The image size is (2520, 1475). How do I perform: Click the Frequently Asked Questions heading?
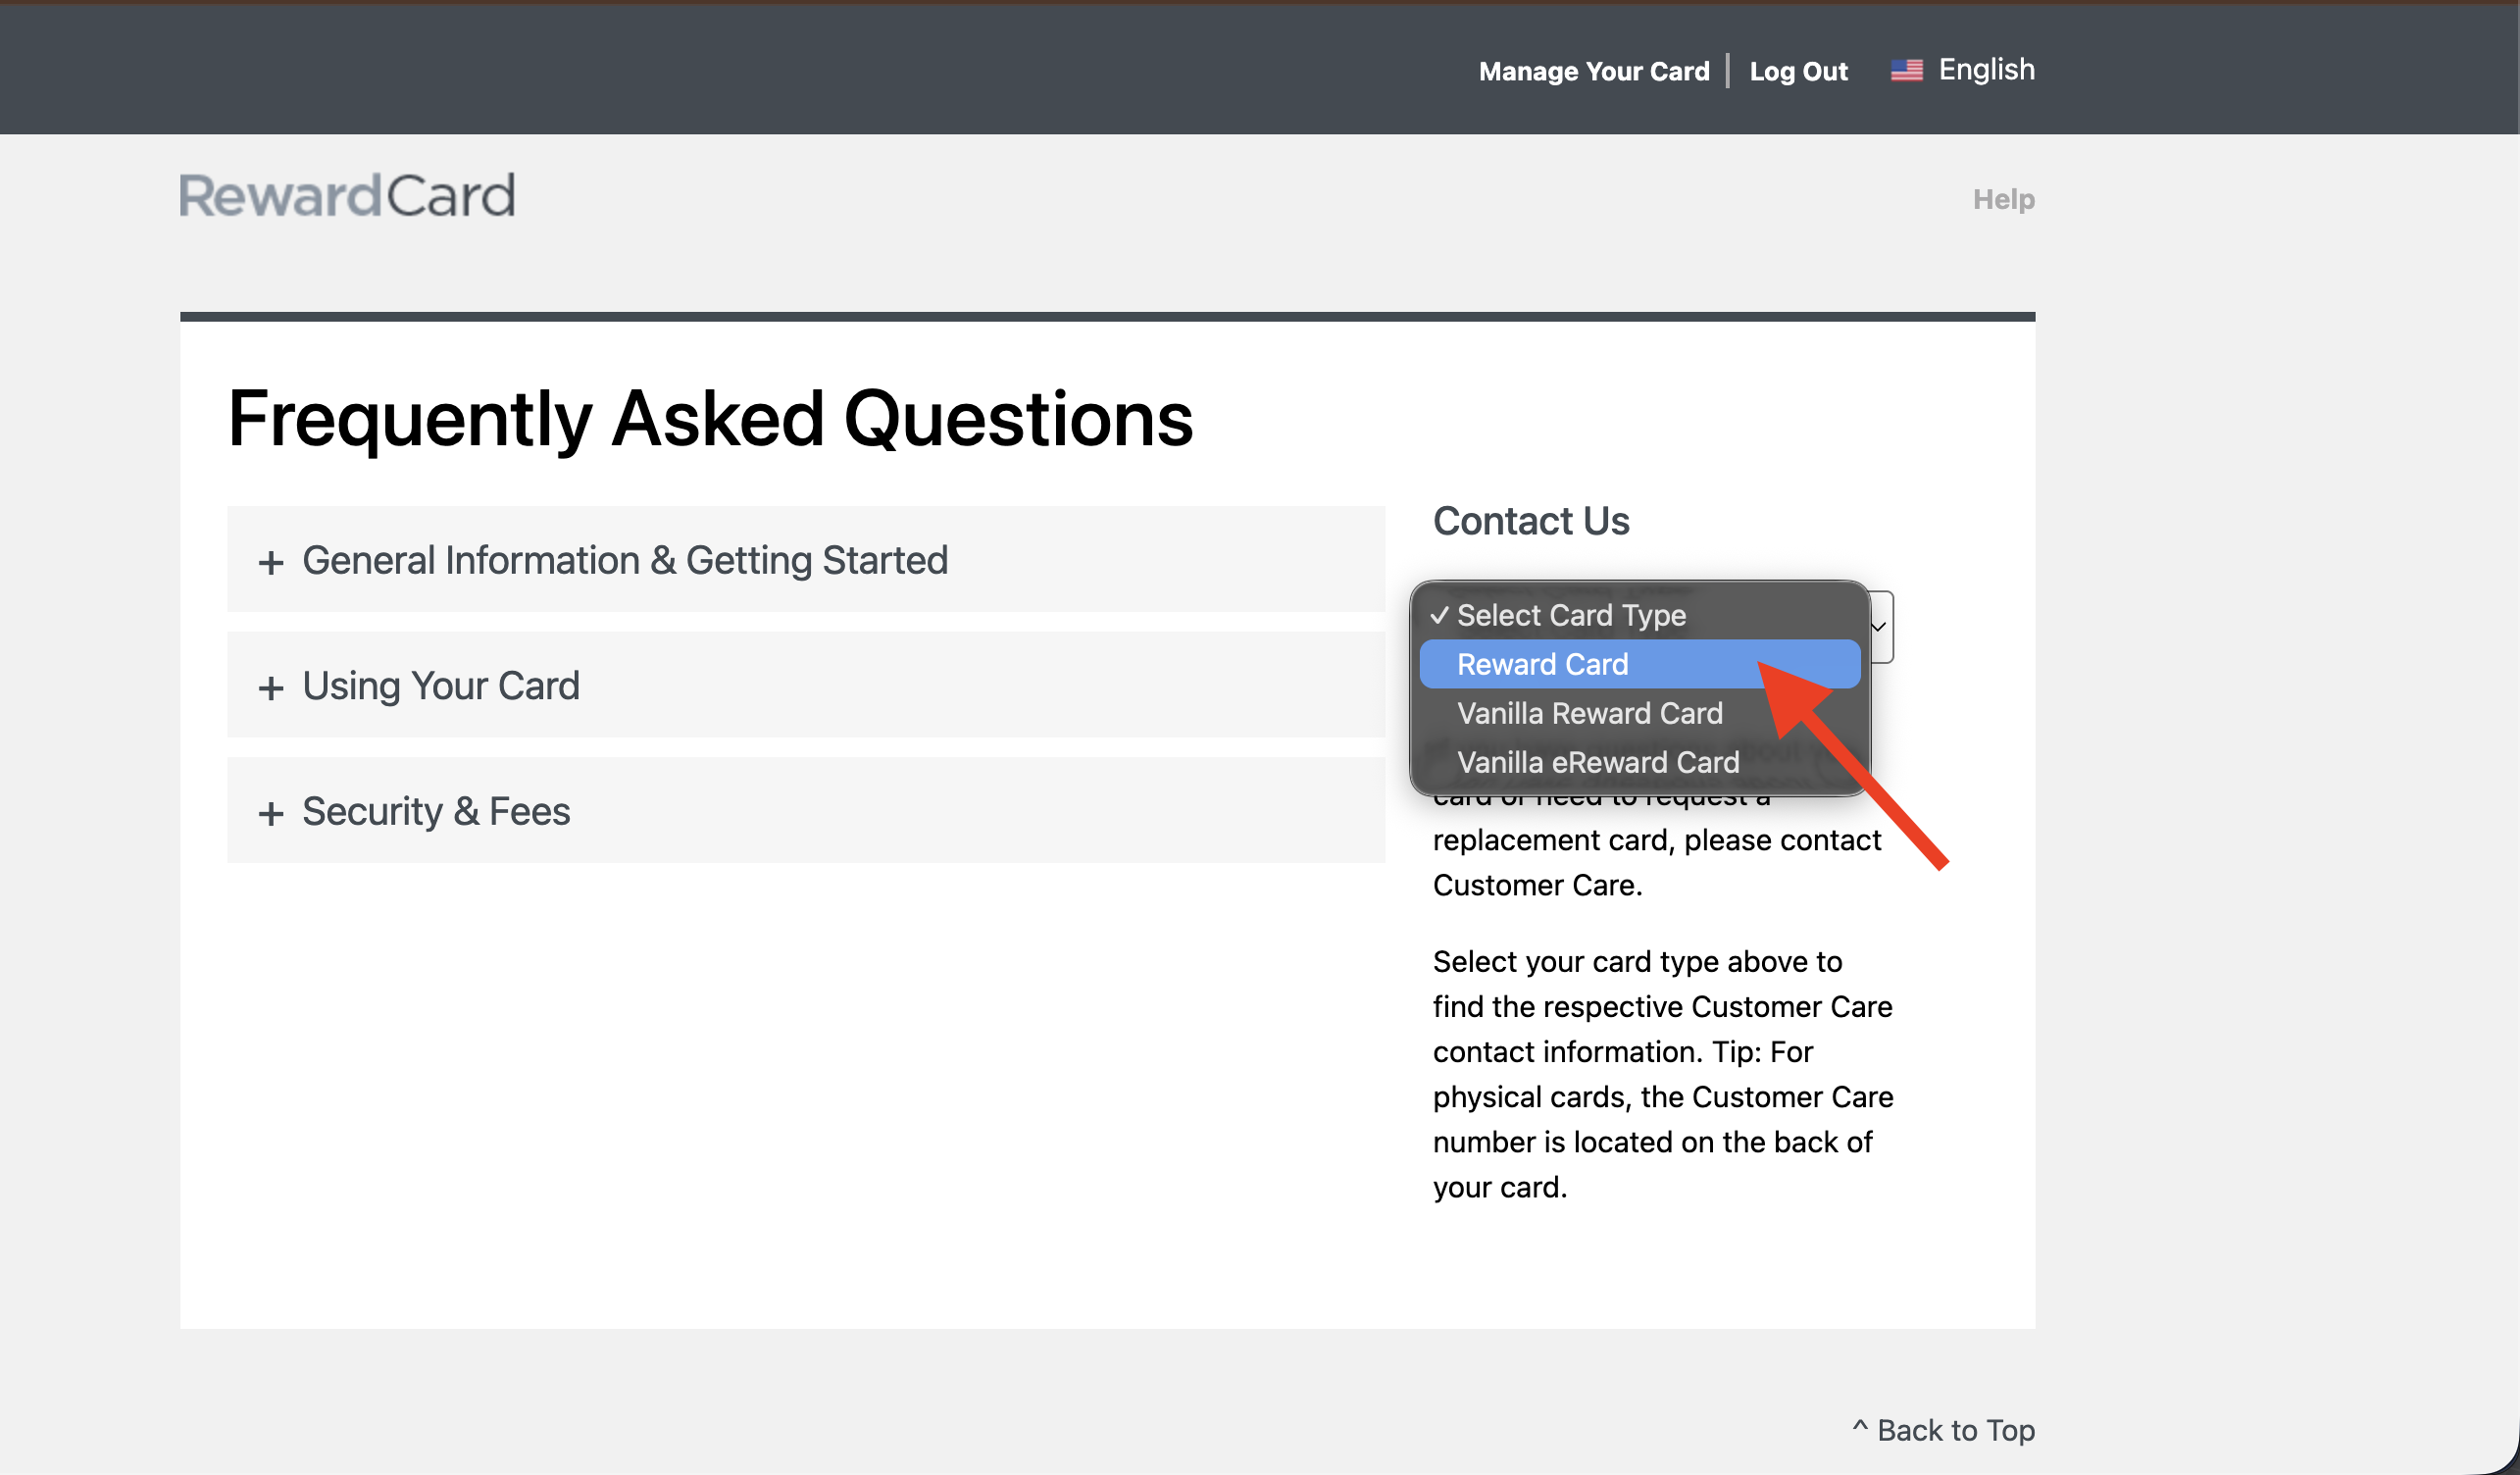pyautogui.click(x=710, y=419)
